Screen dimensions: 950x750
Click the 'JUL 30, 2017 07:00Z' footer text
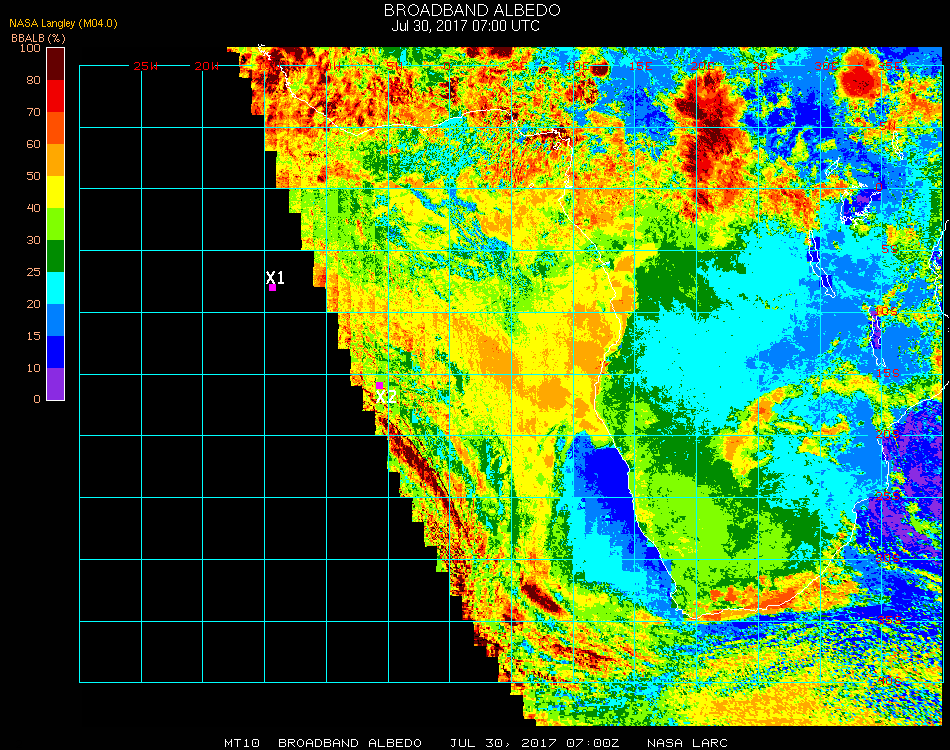534,743
